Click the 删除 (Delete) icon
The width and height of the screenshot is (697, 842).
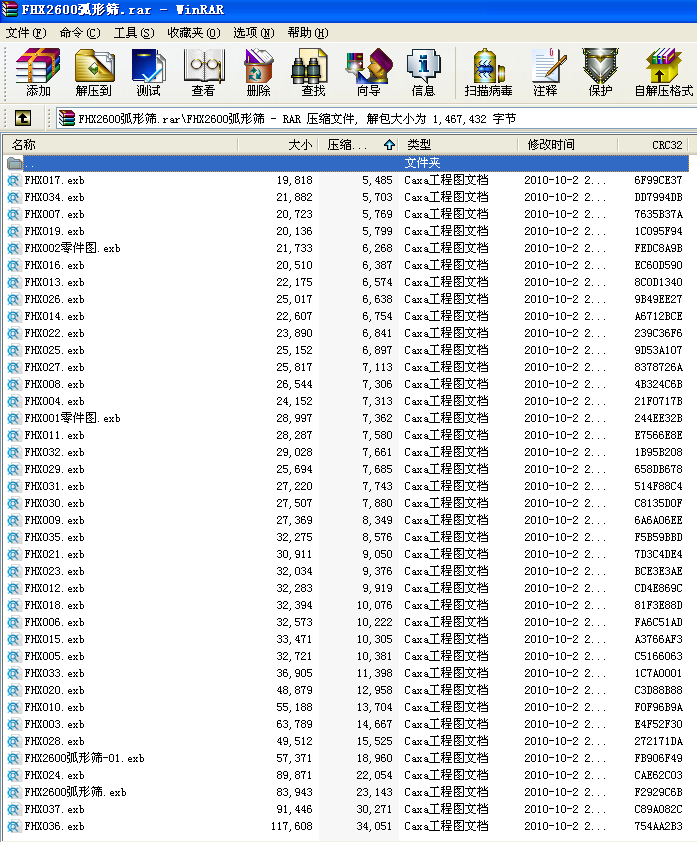[x=258, y=72]
